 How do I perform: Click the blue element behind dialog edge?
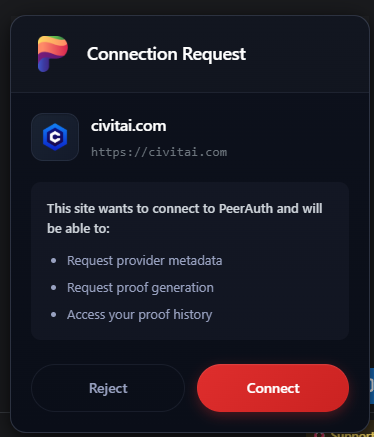[x=372, y=386]
